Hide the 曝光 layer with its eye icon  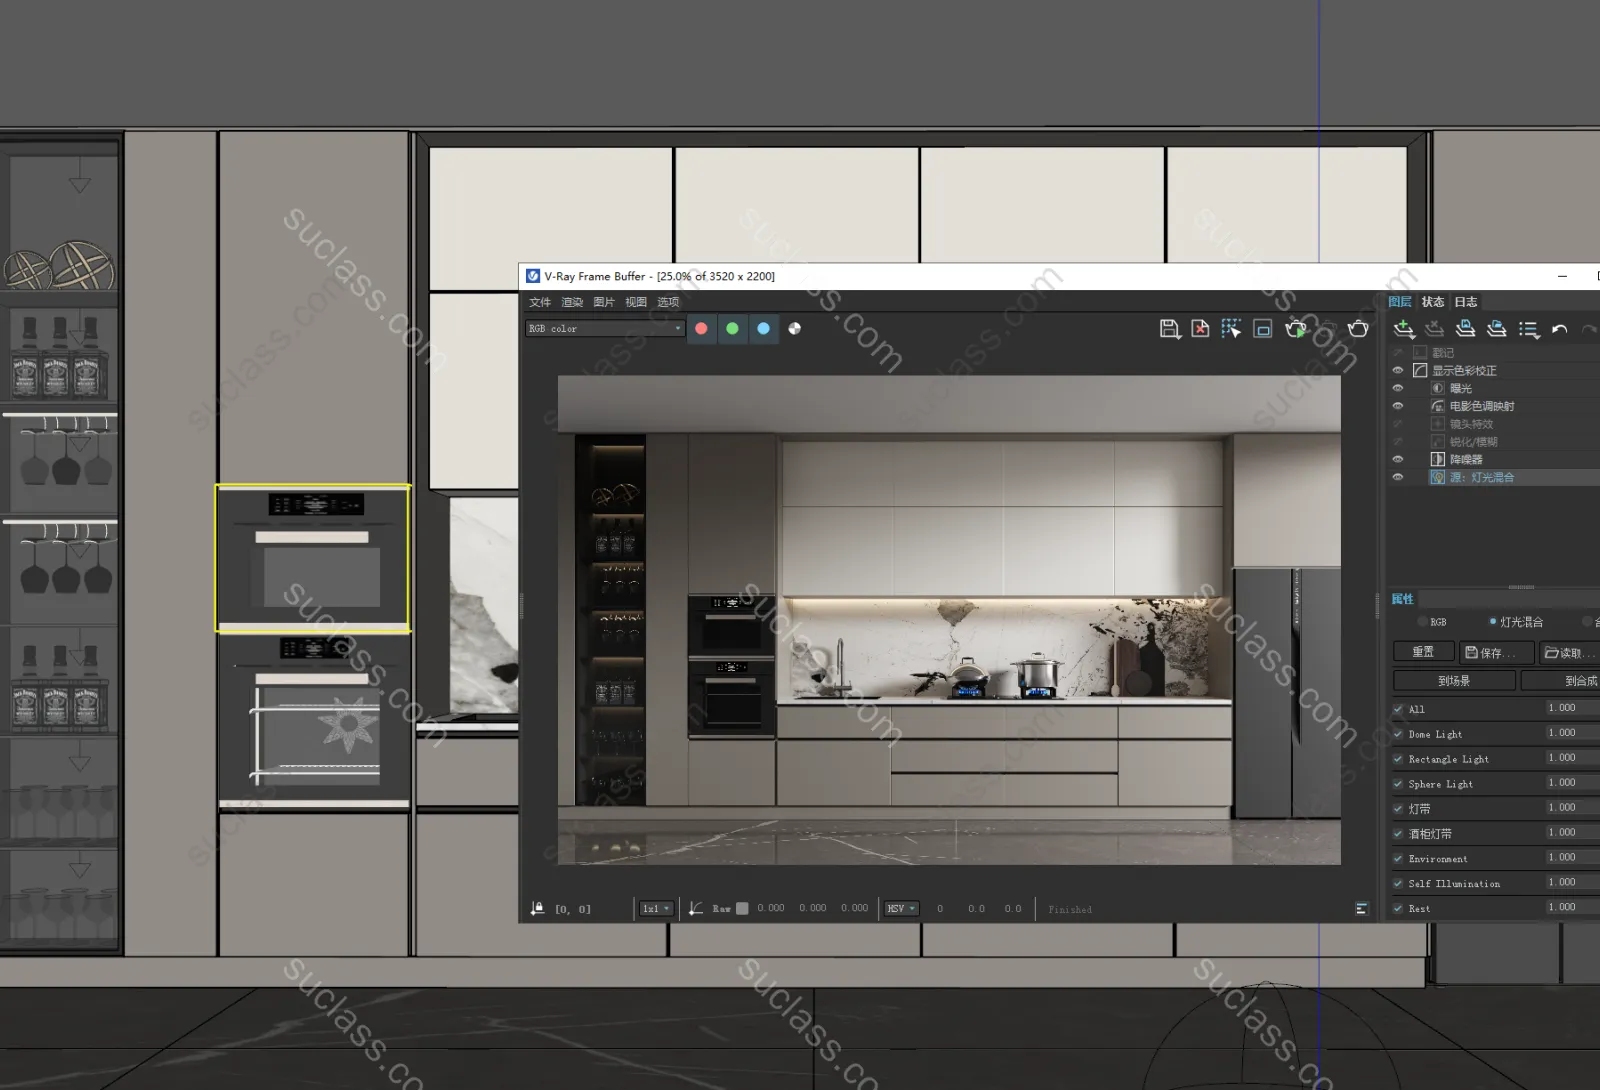pos(1398,388)
